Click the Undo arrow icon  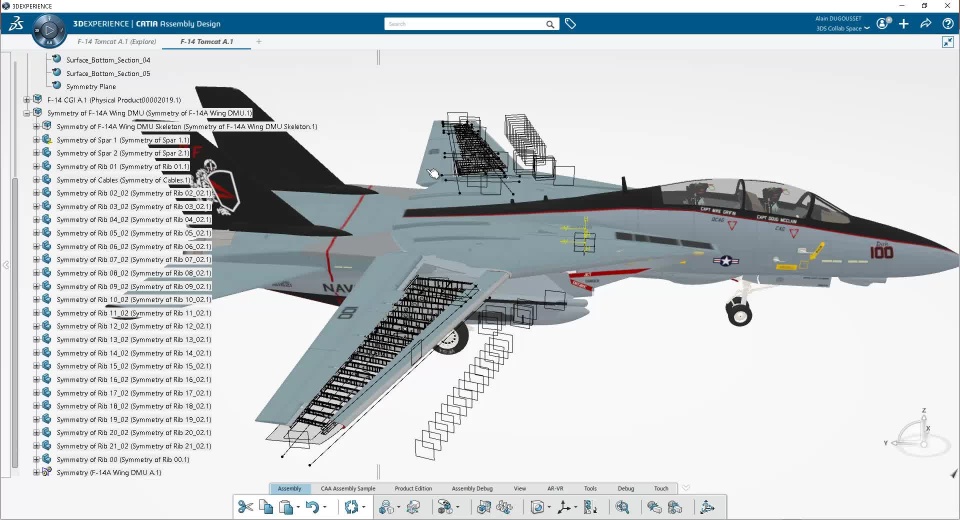(313, 507)
